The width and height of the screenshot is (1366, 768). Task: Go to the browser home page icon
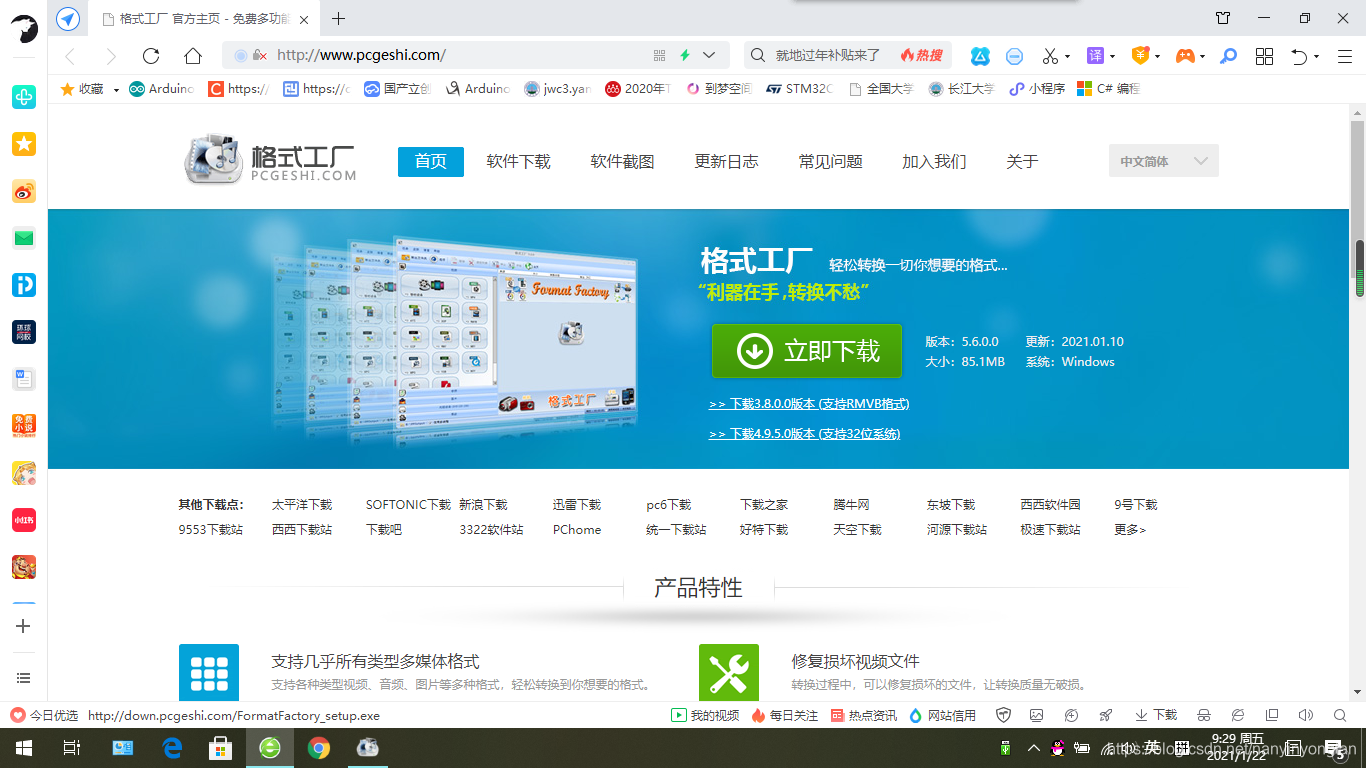pyautogui.click(x=193, y=56)
